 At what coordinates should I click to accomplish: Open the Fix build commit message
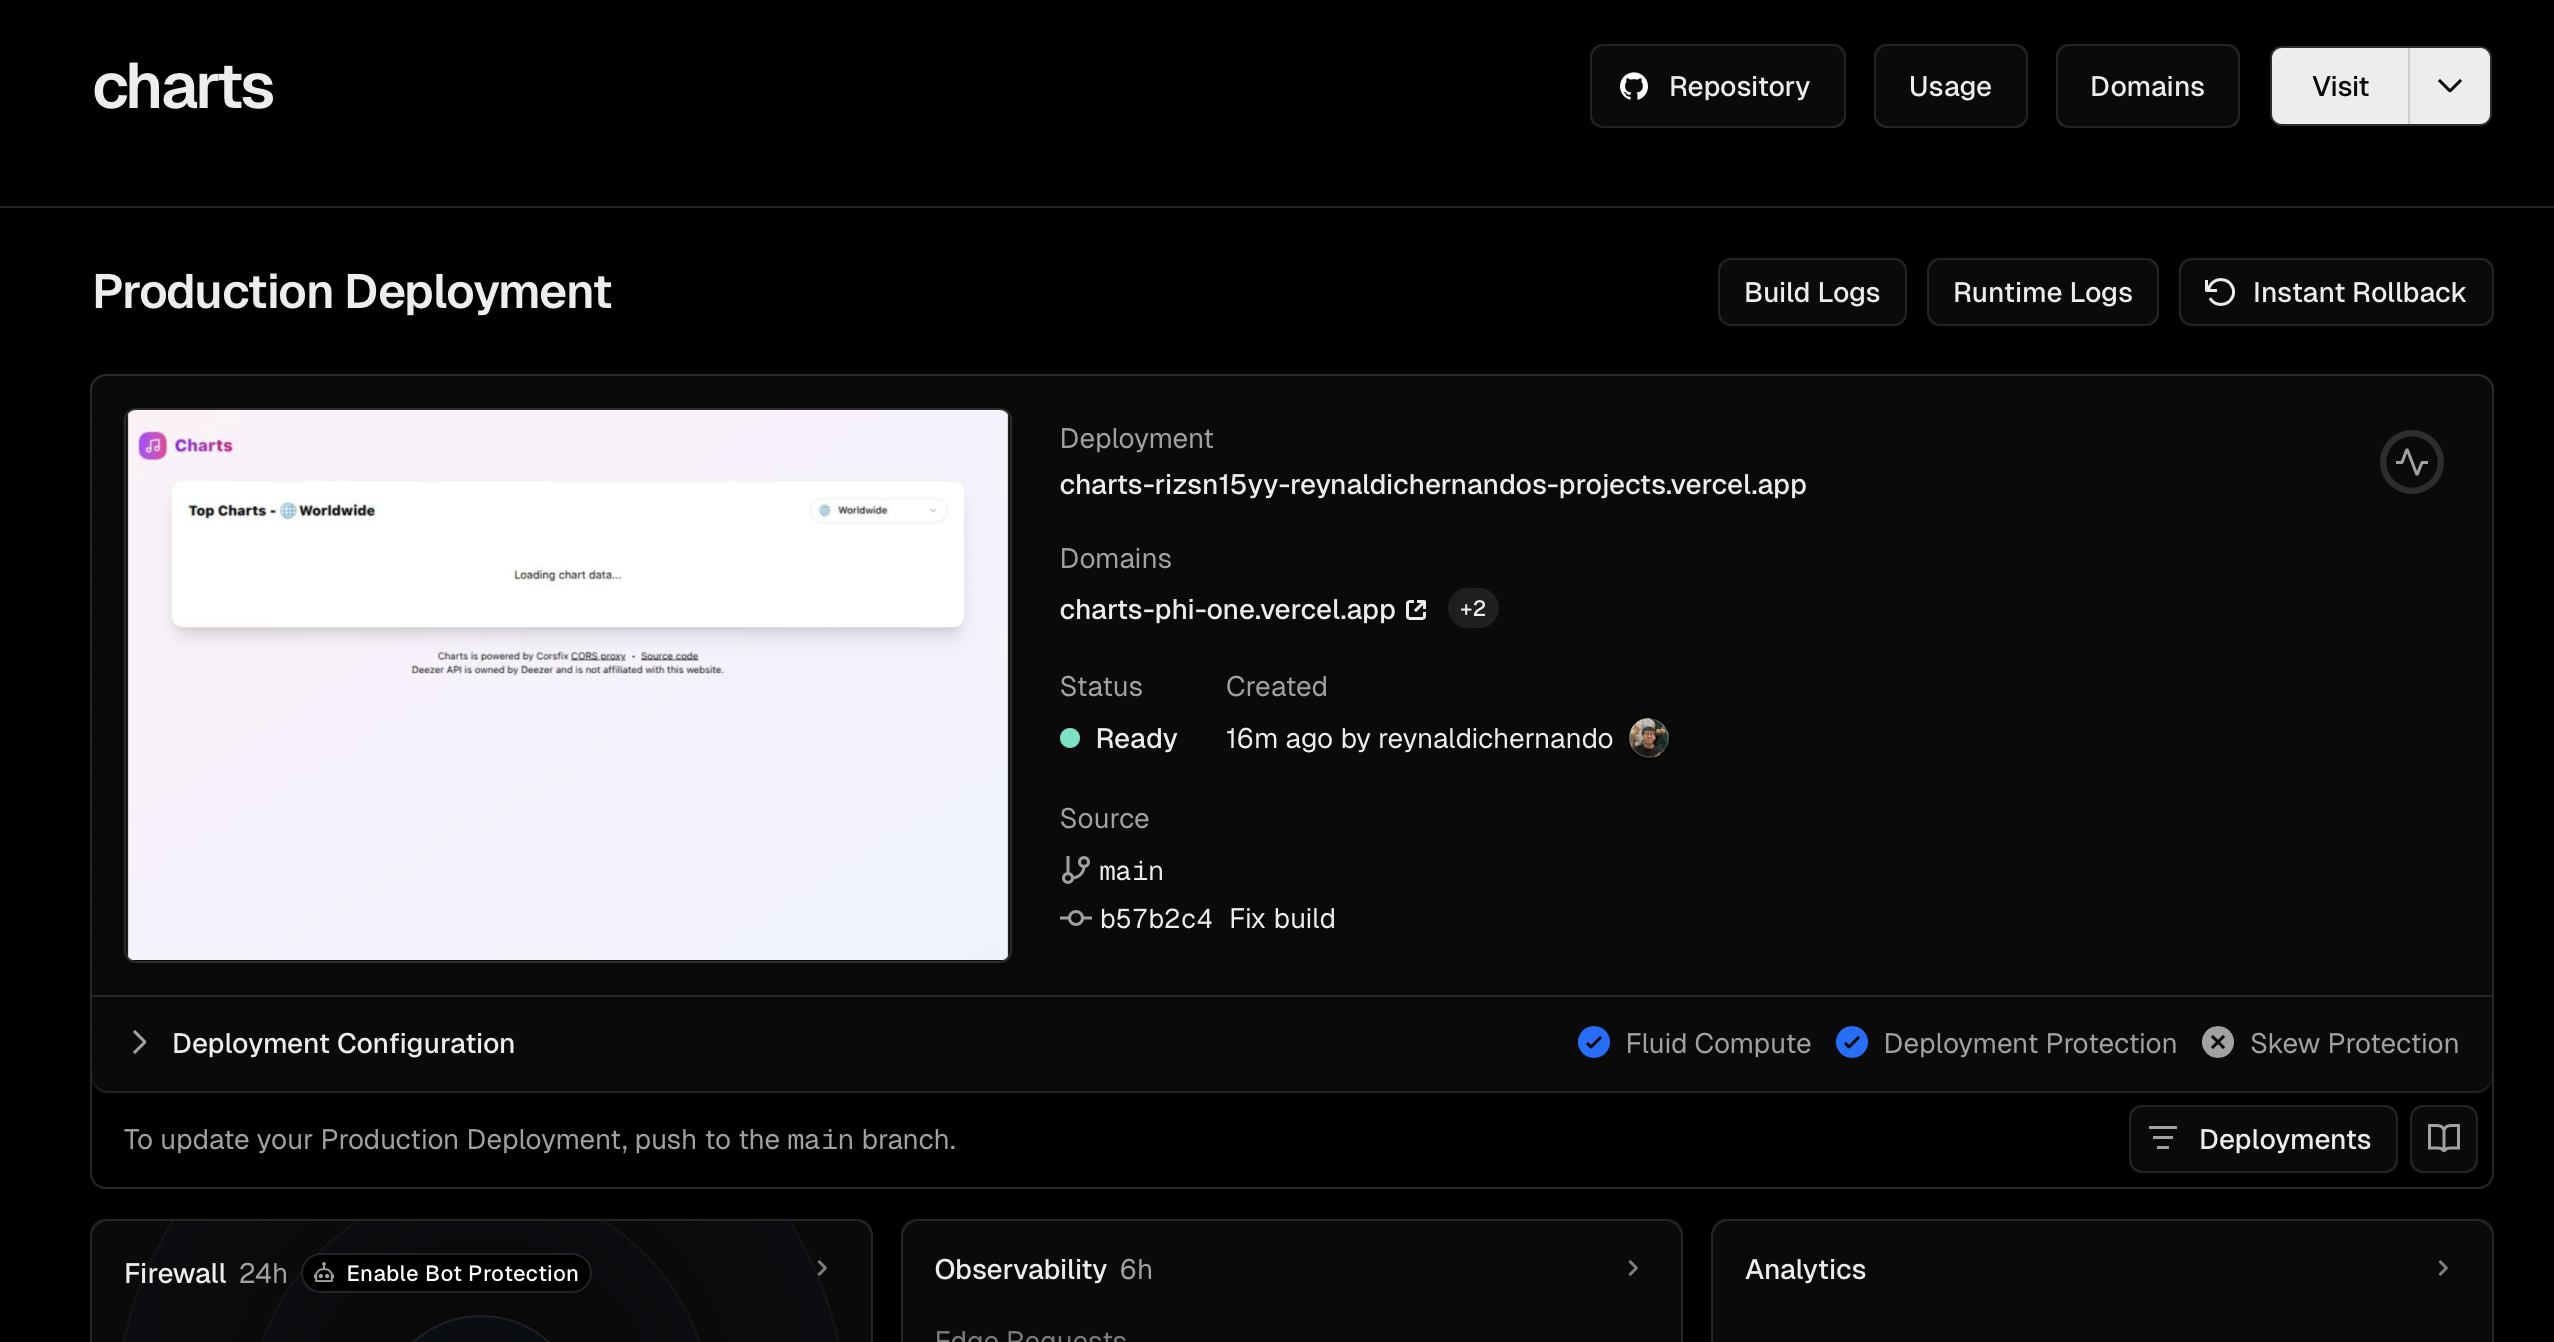[1282, 918]
